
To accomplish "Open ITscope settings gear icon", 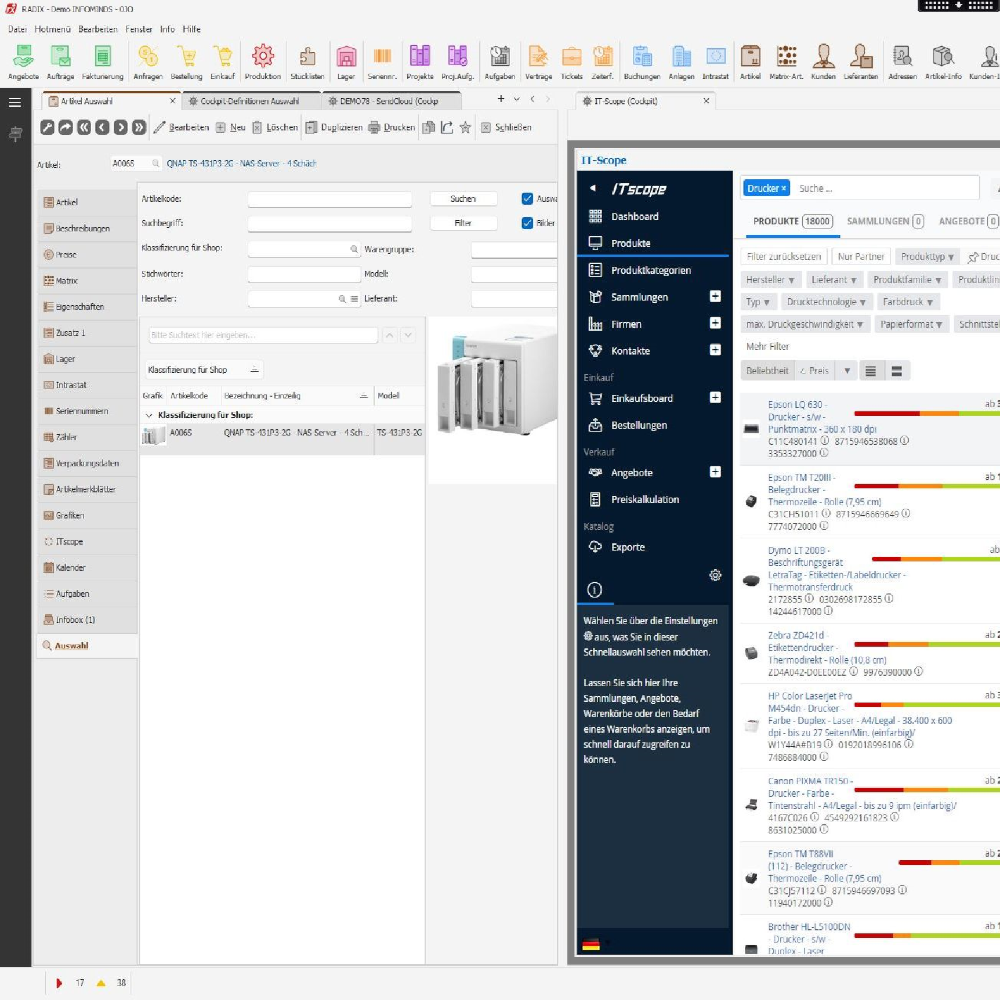I will tap(716, 575).
